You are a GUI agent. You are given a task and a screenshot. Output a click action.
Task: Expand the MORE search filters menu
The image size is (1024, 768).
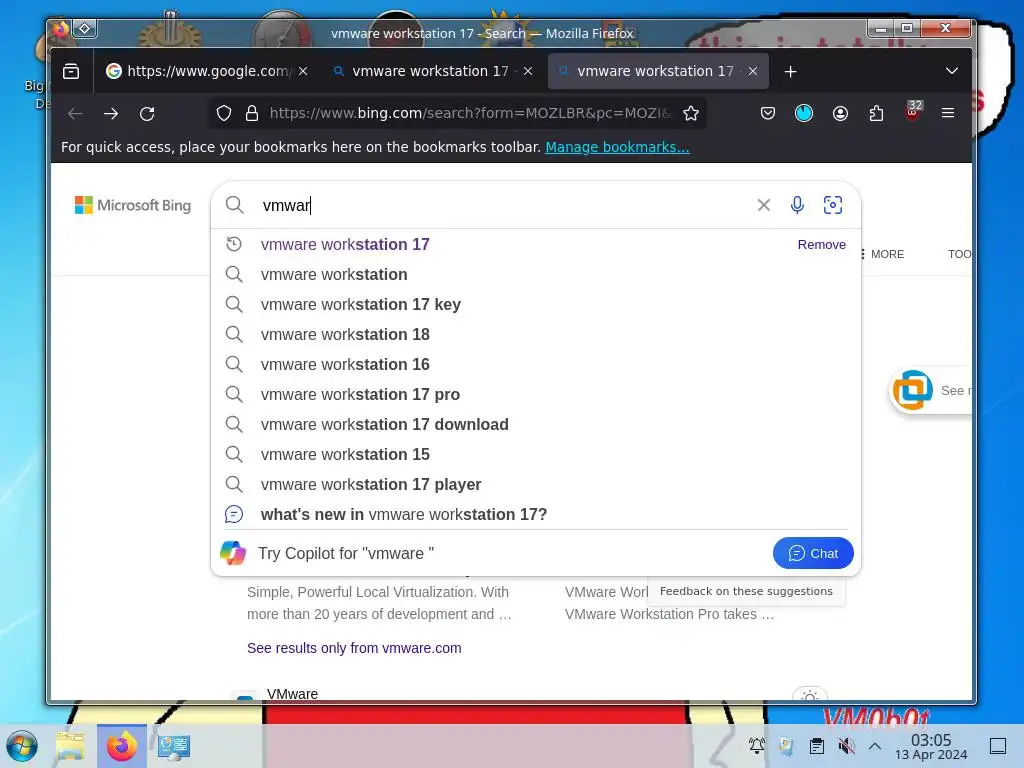pyautogui.click(x=882, y=254)
